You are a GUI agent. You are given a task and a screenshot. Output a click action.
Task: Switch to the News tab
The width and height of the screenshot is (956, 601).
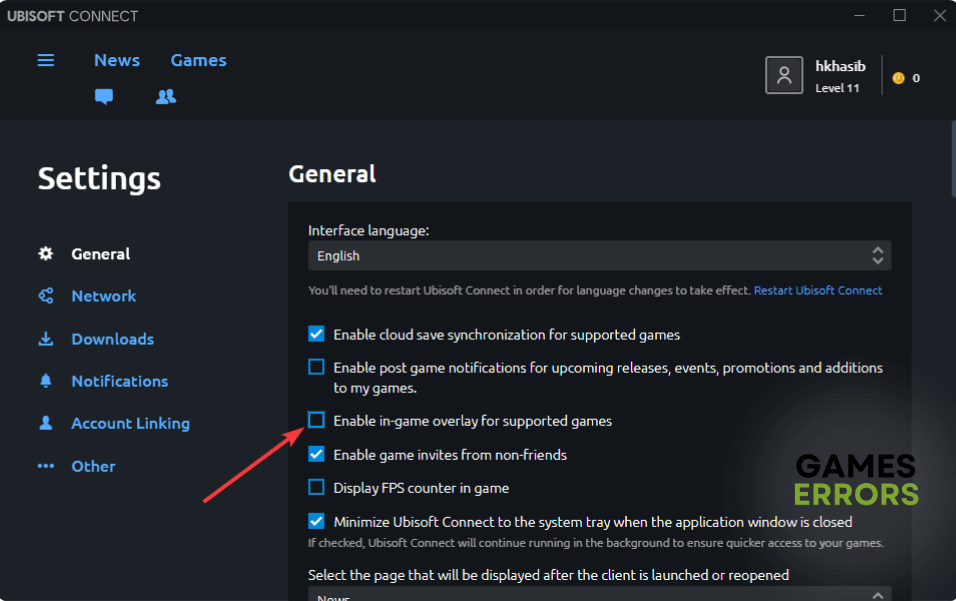(117, 60)
